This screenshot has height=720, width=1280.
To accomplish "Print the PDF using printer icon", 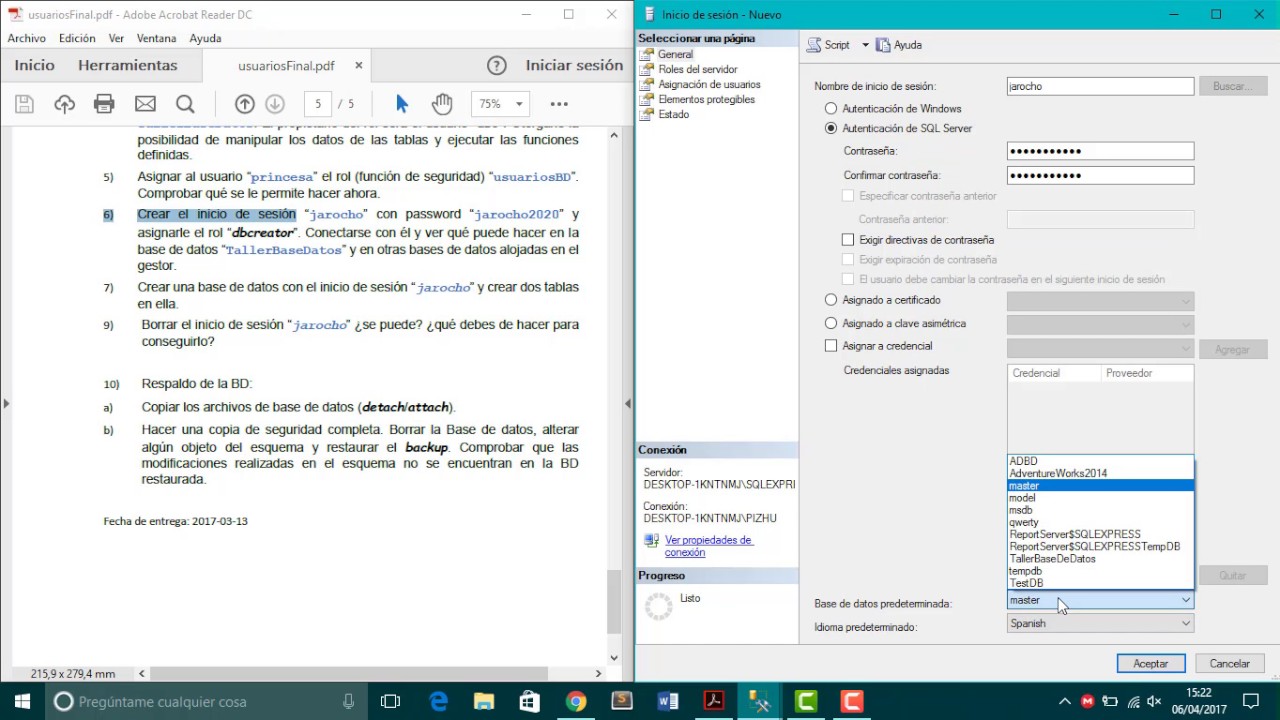I will click(x=104, y=104).
